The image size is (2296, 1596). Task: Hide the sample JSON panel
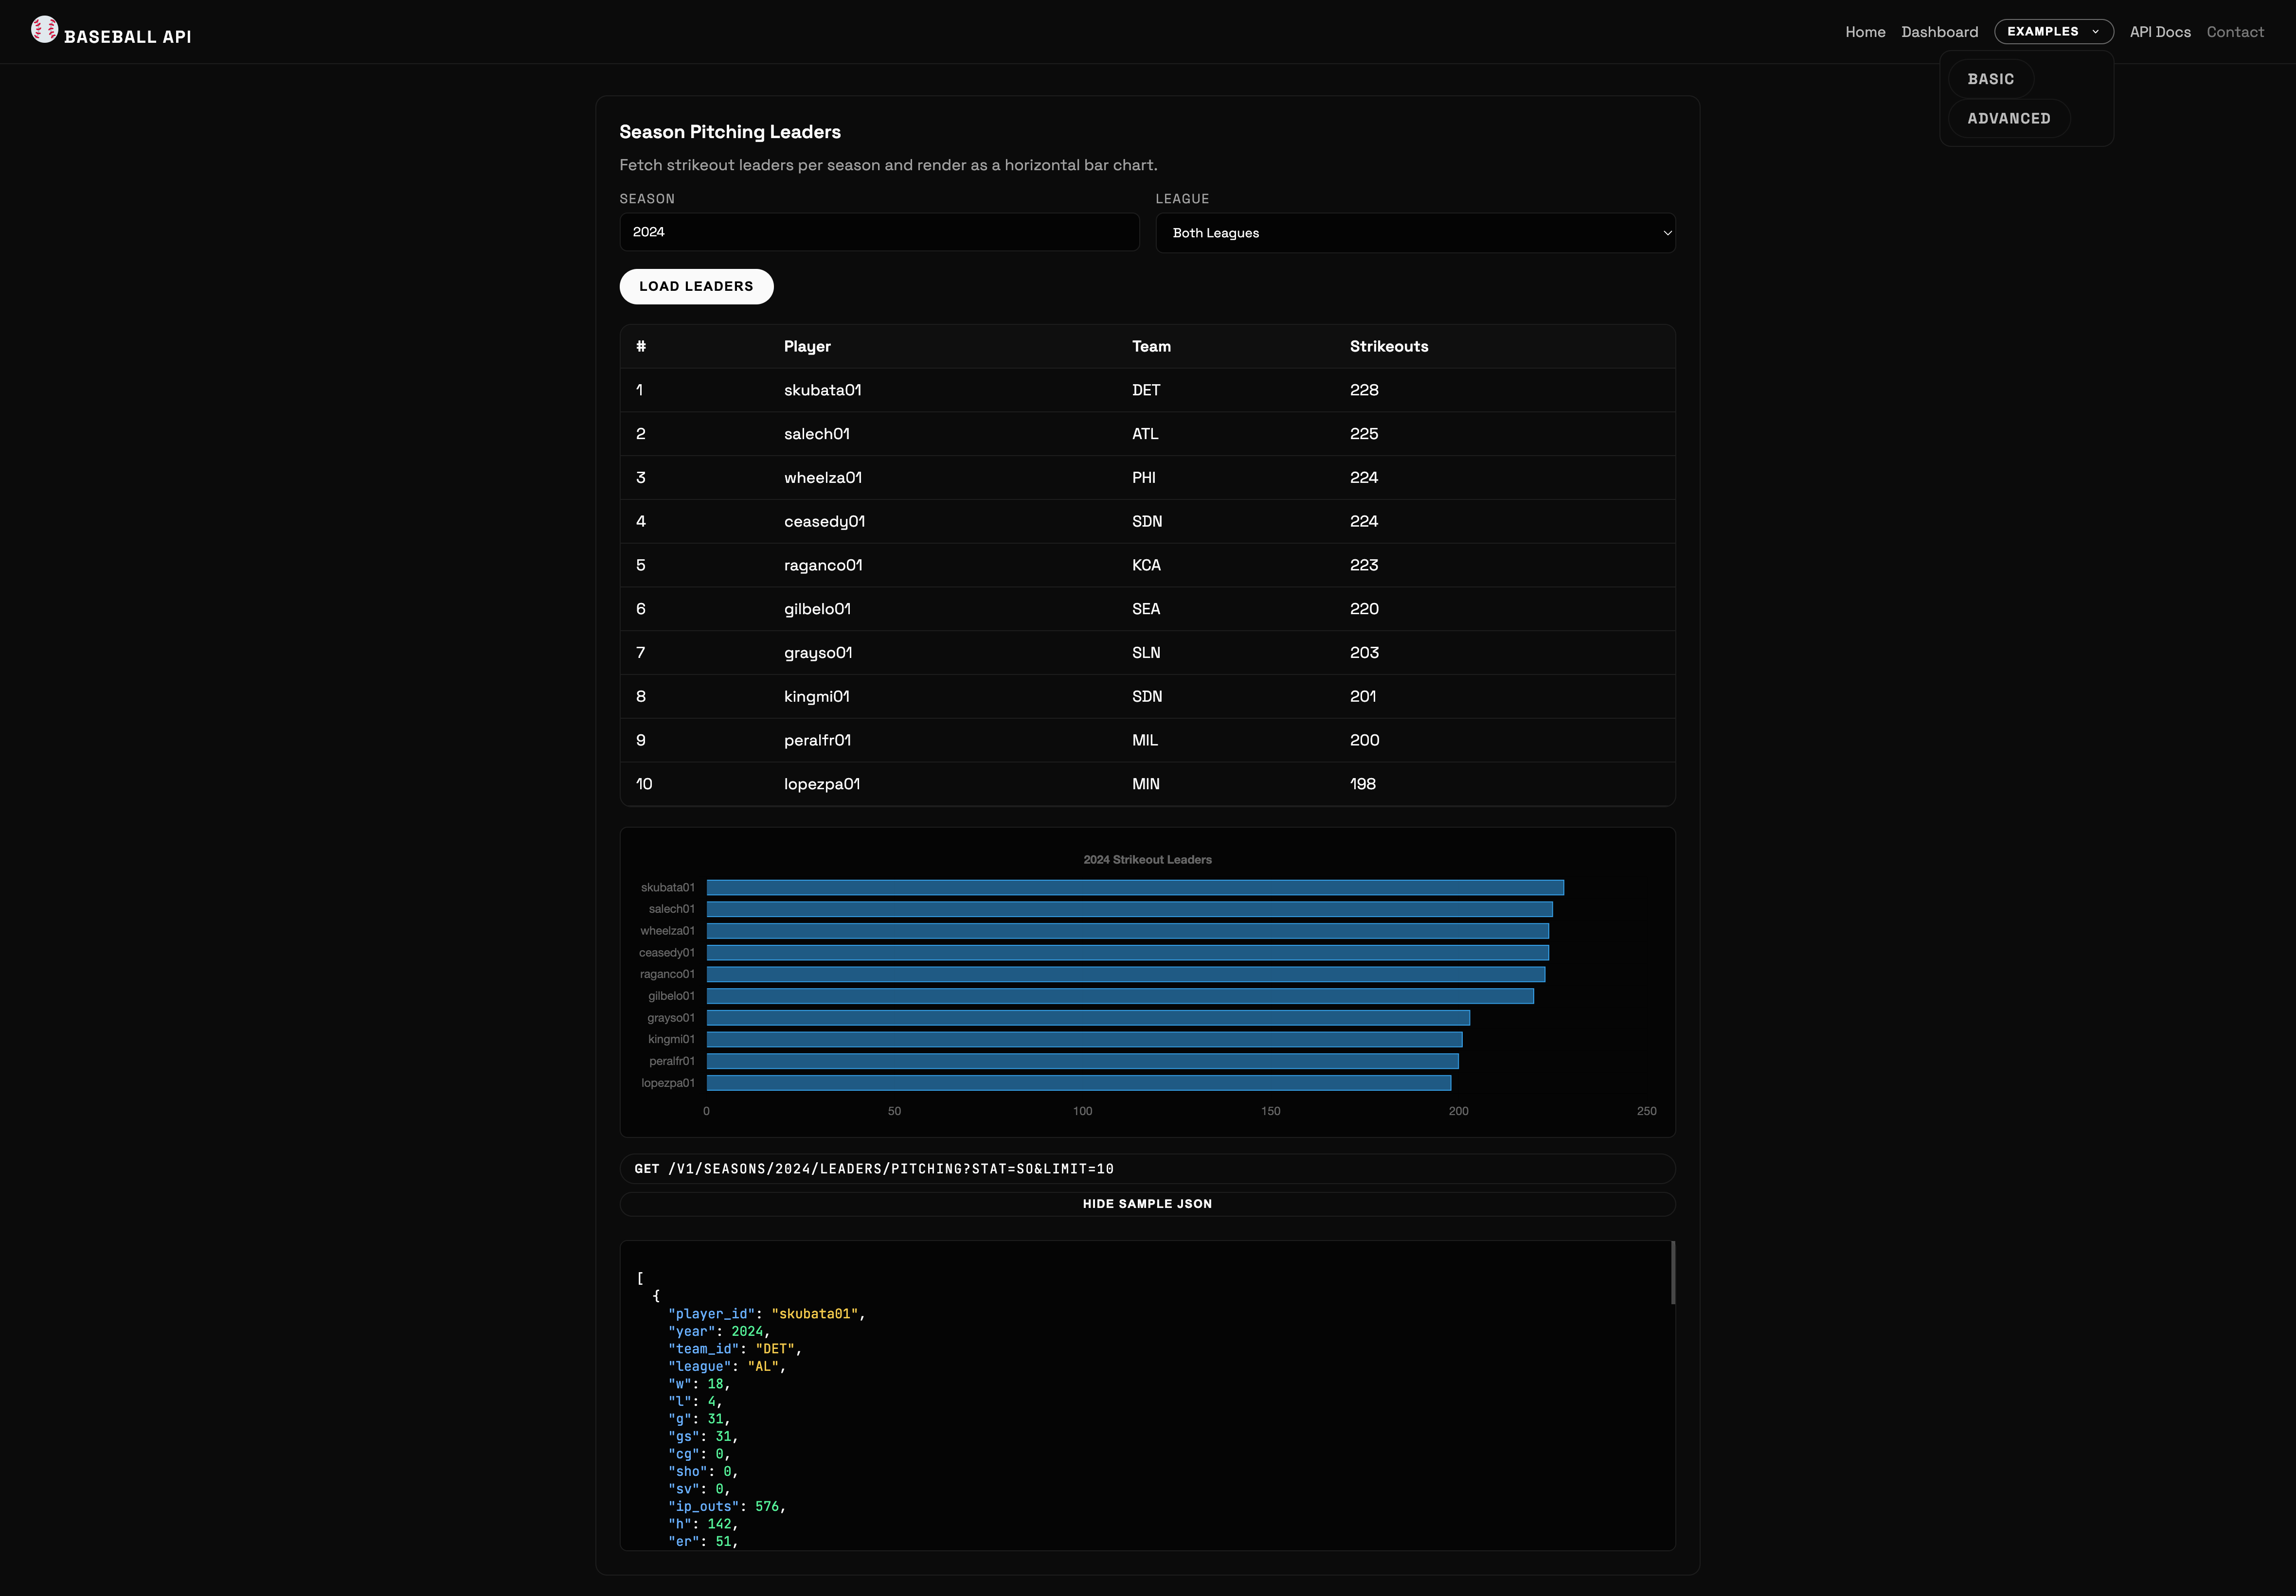(1147, 1204)
